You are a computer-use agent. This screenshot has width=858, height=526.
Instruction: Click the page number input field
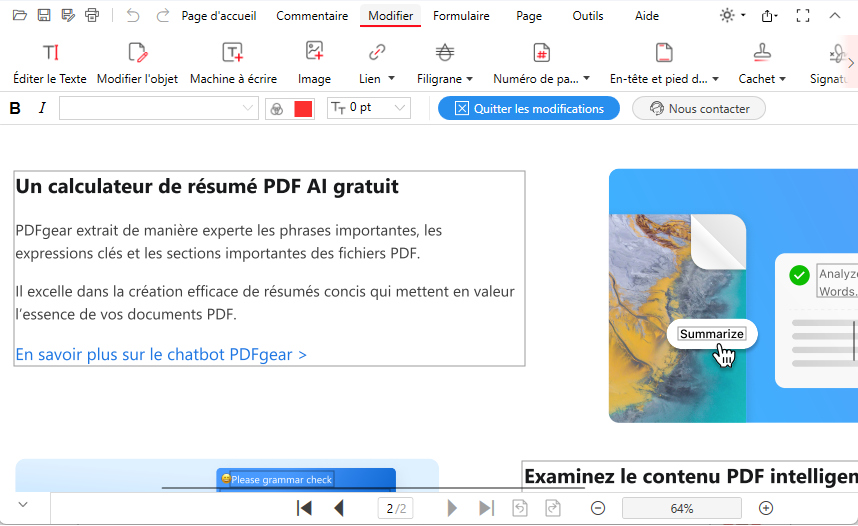pos(396,508)
